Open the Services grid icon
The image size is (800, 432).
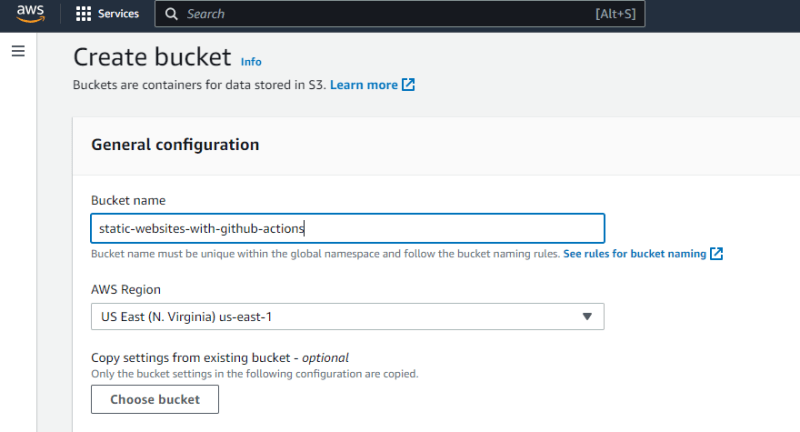(83, 14)
